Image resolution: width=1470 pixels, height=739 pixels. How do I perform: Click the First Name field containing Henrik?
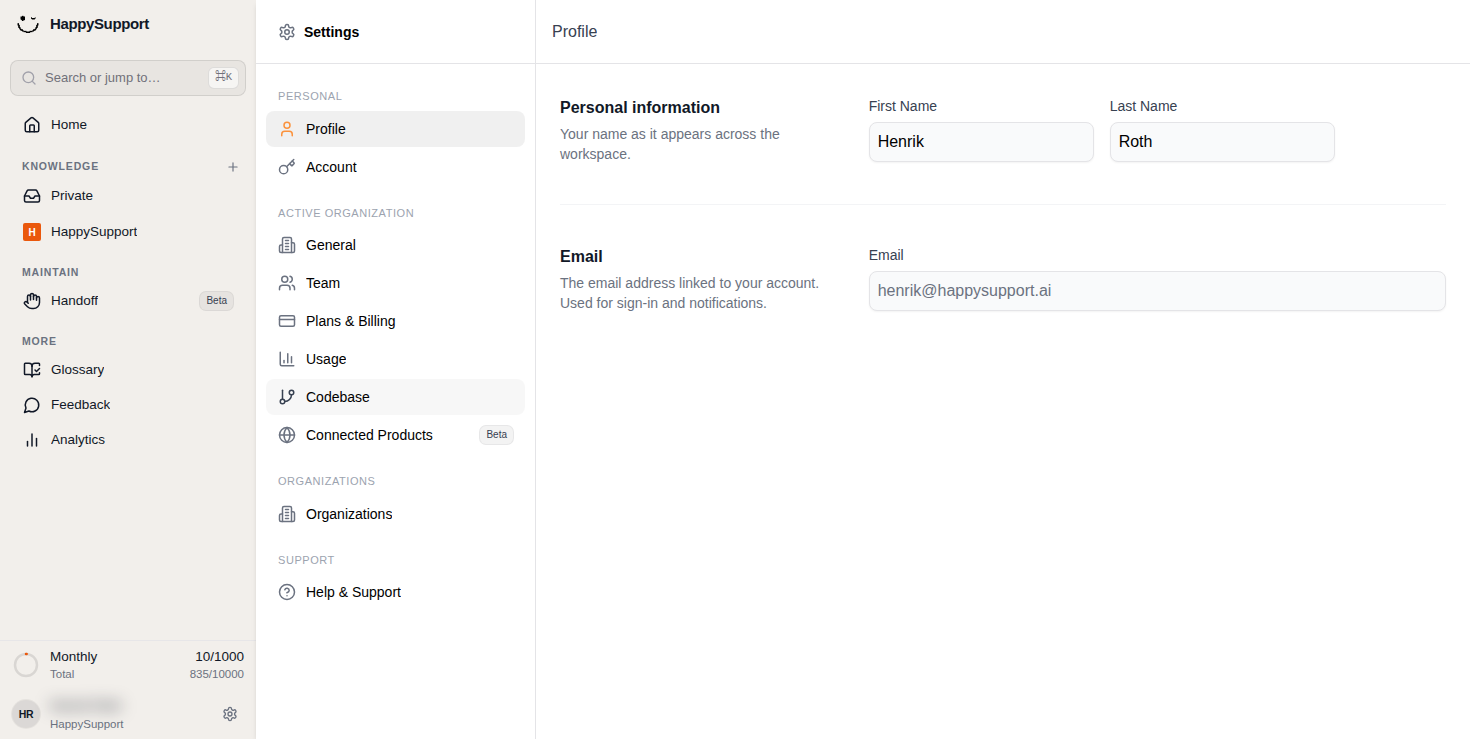[981, 142]
